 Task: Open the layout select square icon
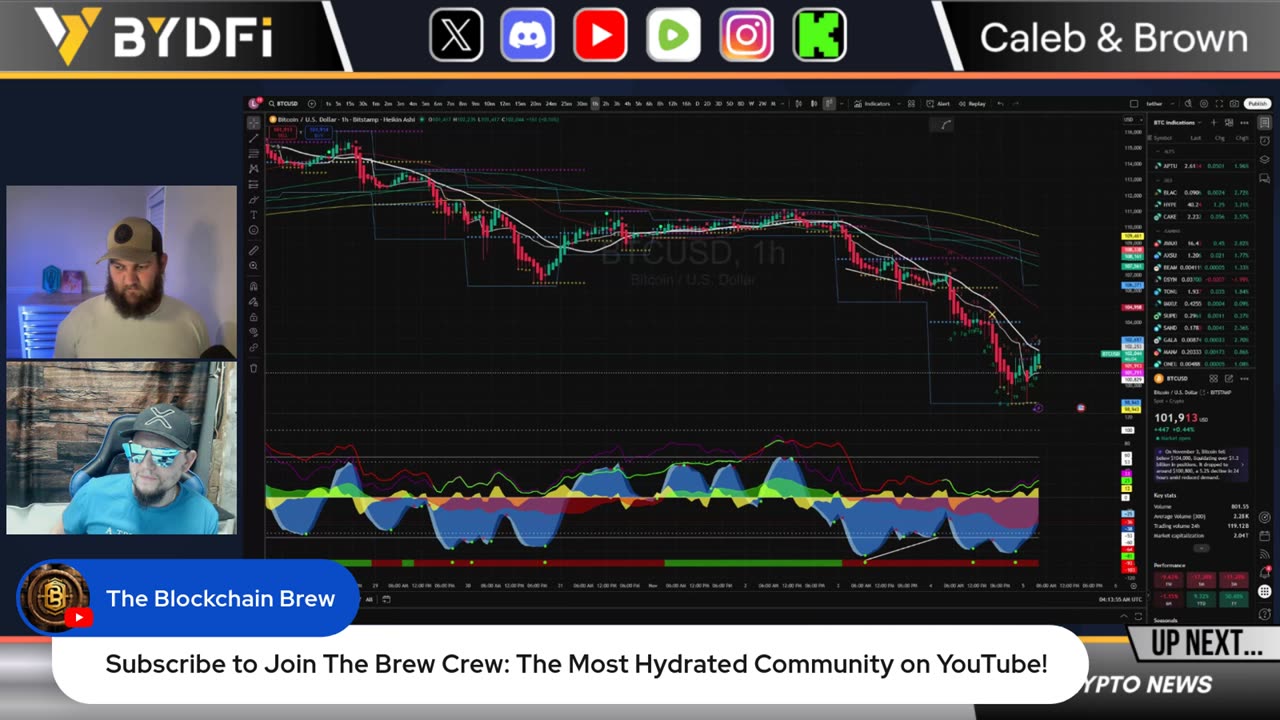[1134, 103]
